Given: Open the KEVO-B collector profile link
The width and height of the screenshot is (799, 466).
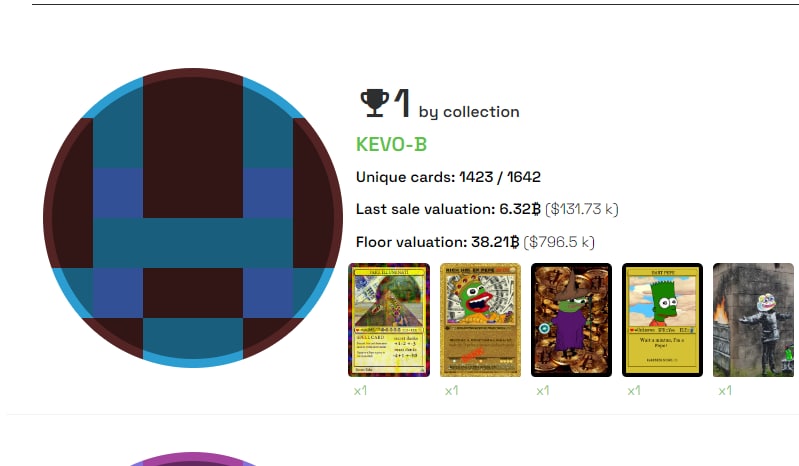Looking at the screenshot, I should [x=391, y=145].
